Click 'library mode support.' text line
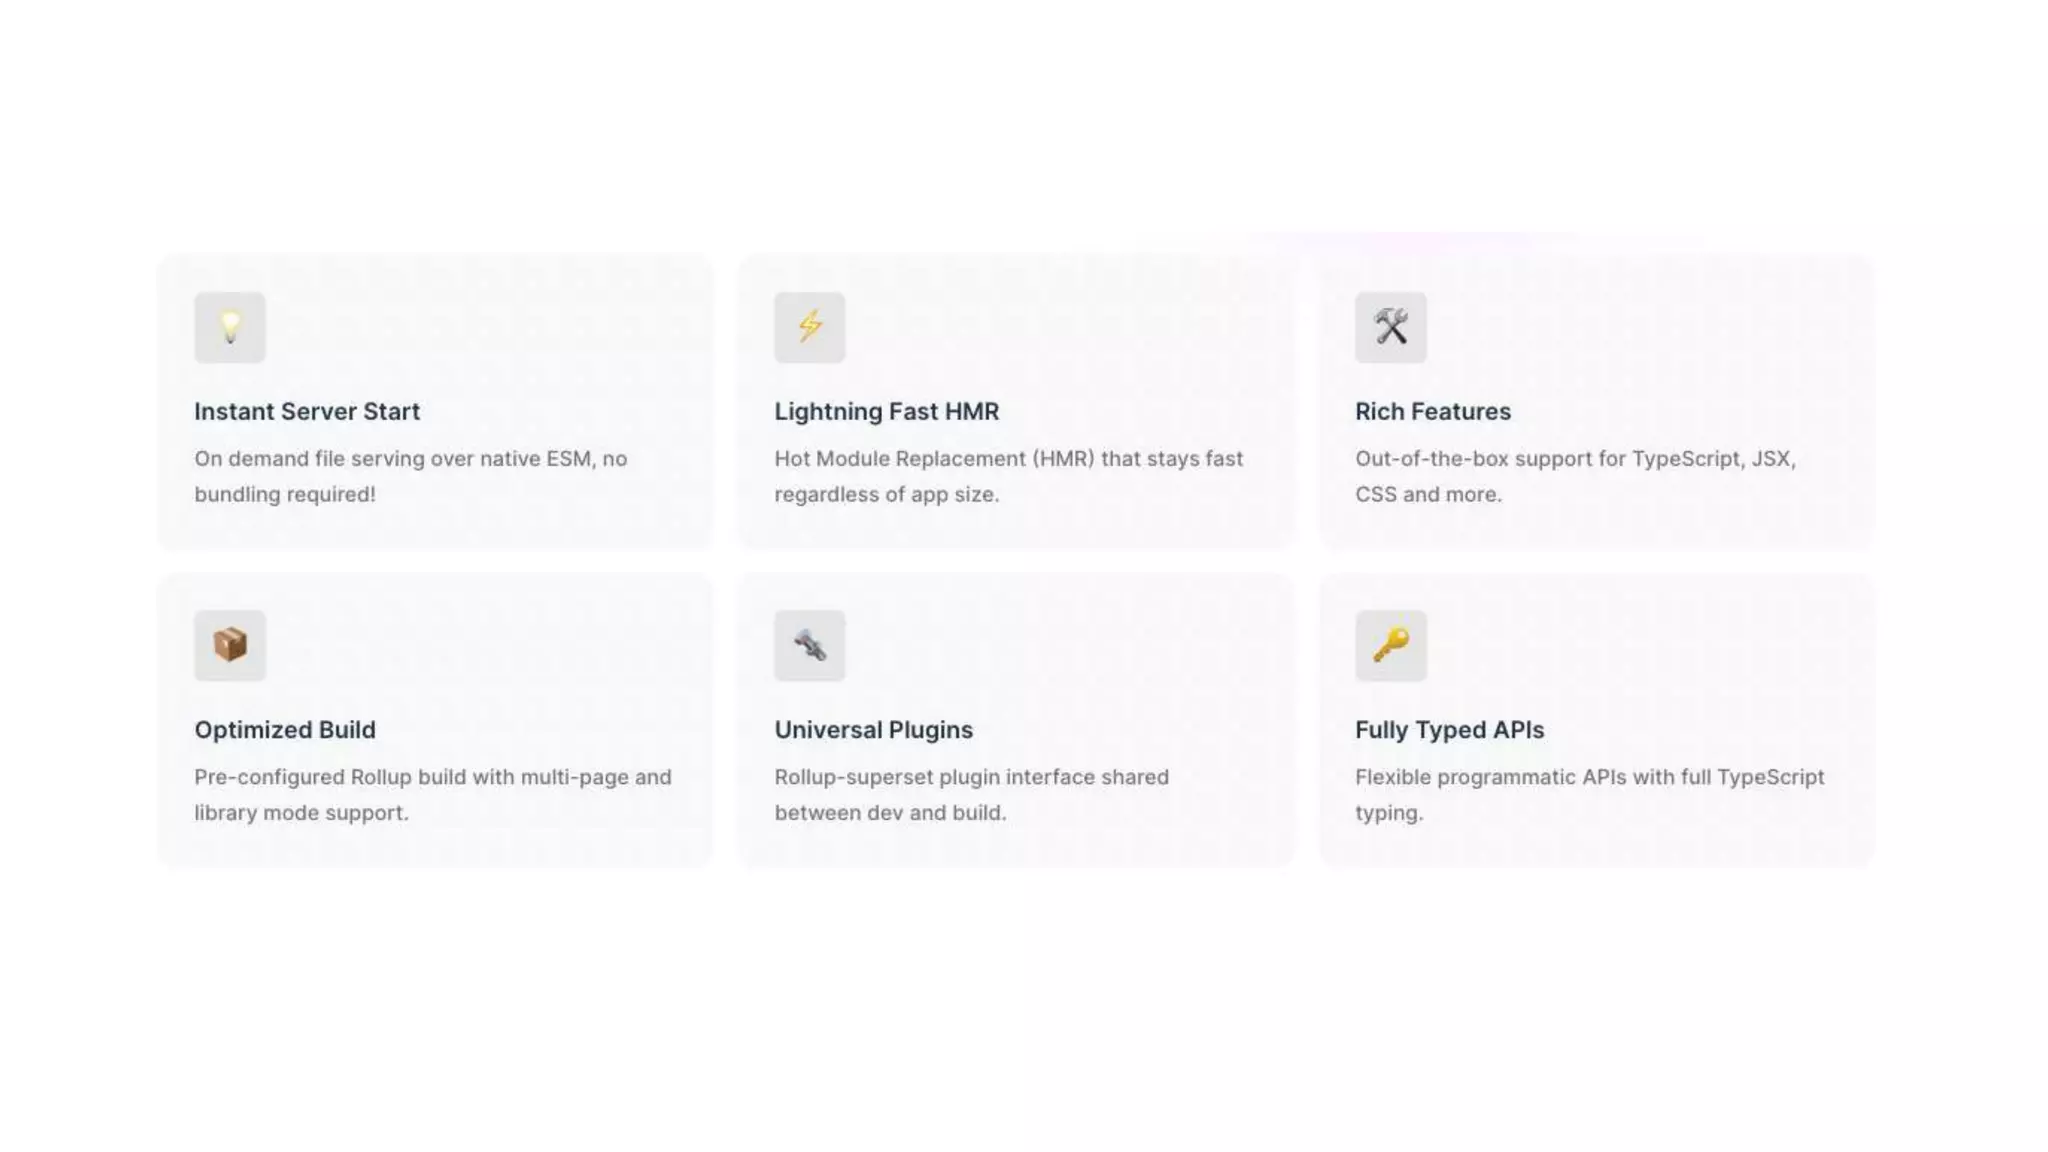This screenshot has height=1152, width=2048. tap(301, 813)
